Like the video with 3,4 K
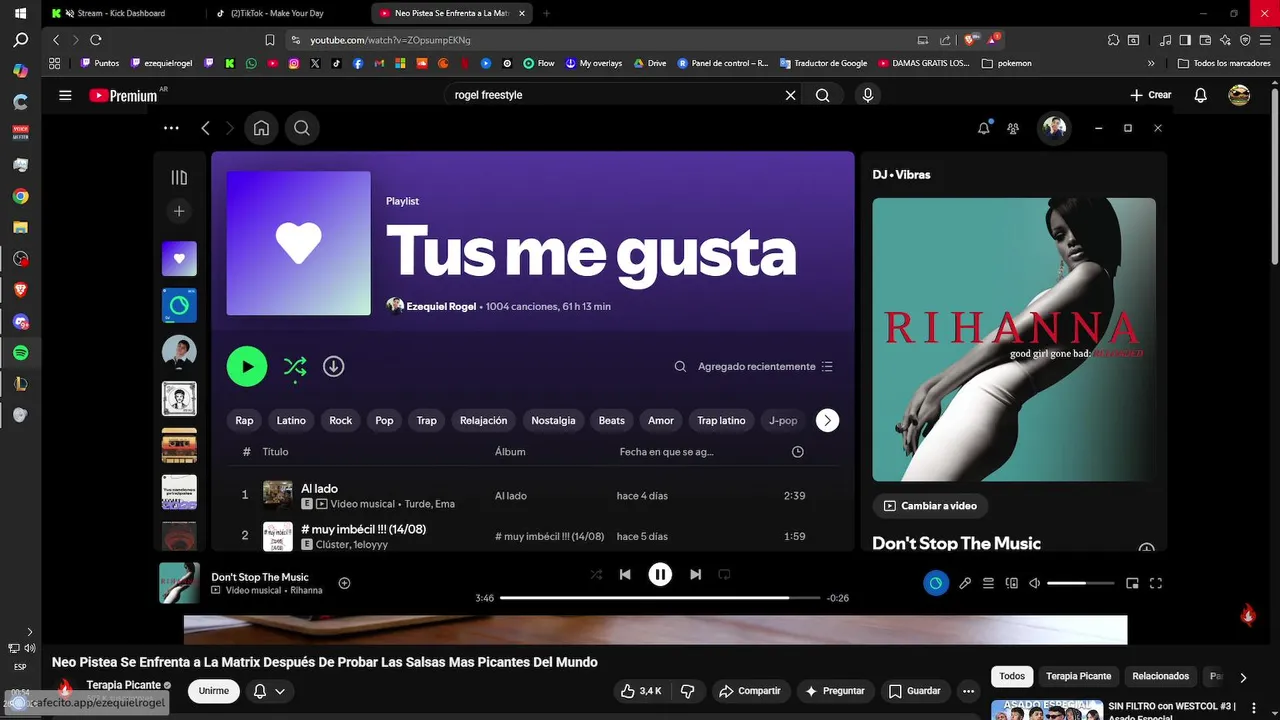The height and width of the screenshot is (720, 1280). tap(641, 691)
